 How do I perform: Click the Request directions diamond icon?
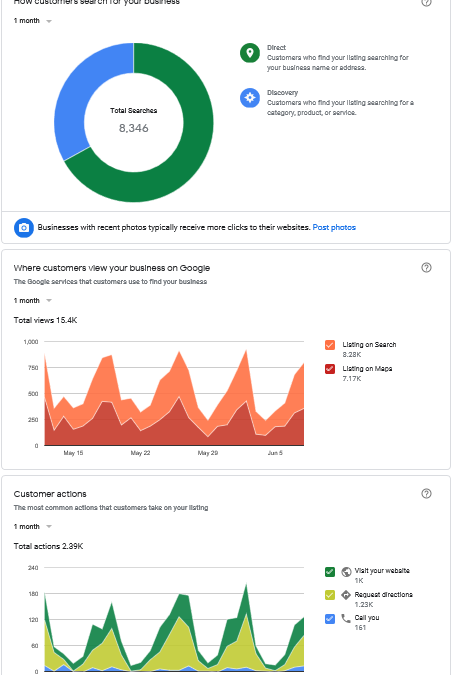(x=346, y=595)
